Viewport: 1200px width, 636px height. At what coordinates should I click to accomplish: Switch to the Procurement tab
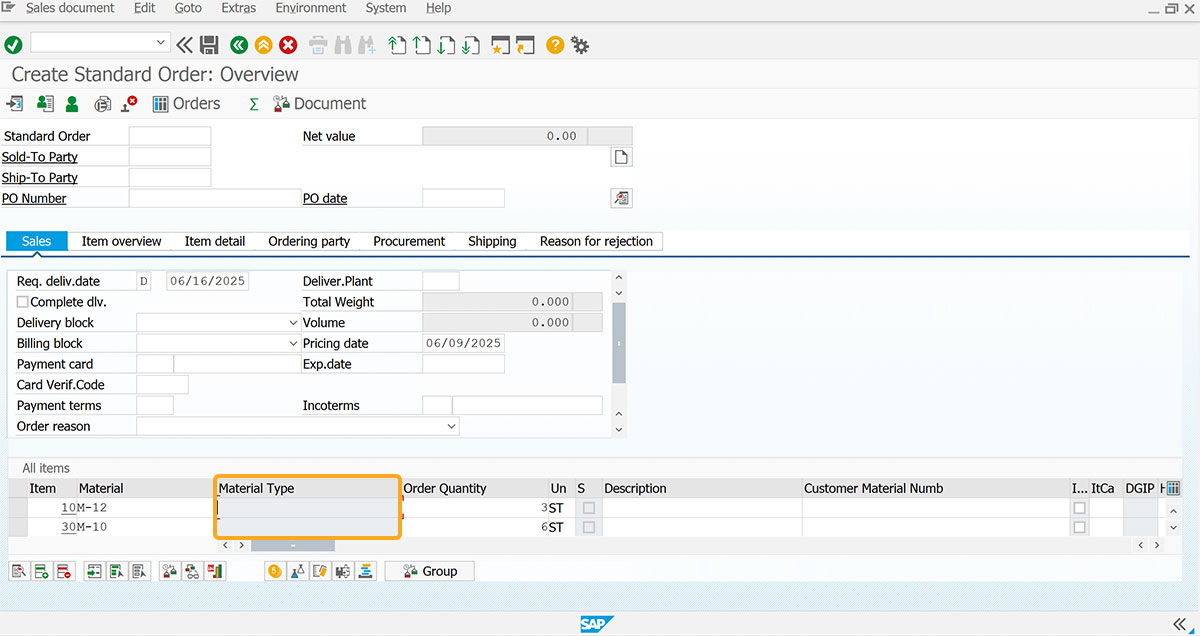409,241
